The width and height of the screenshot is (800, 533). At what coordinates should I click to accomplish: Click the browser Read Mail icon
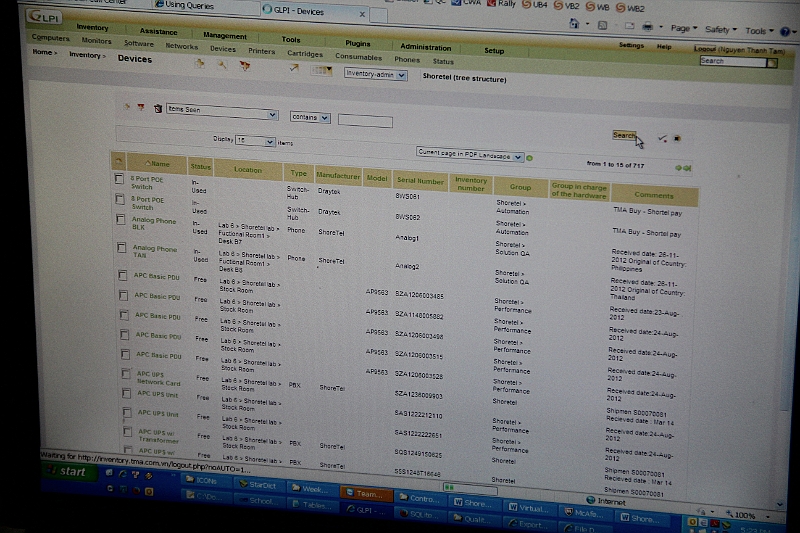click(x=630, y=26)
